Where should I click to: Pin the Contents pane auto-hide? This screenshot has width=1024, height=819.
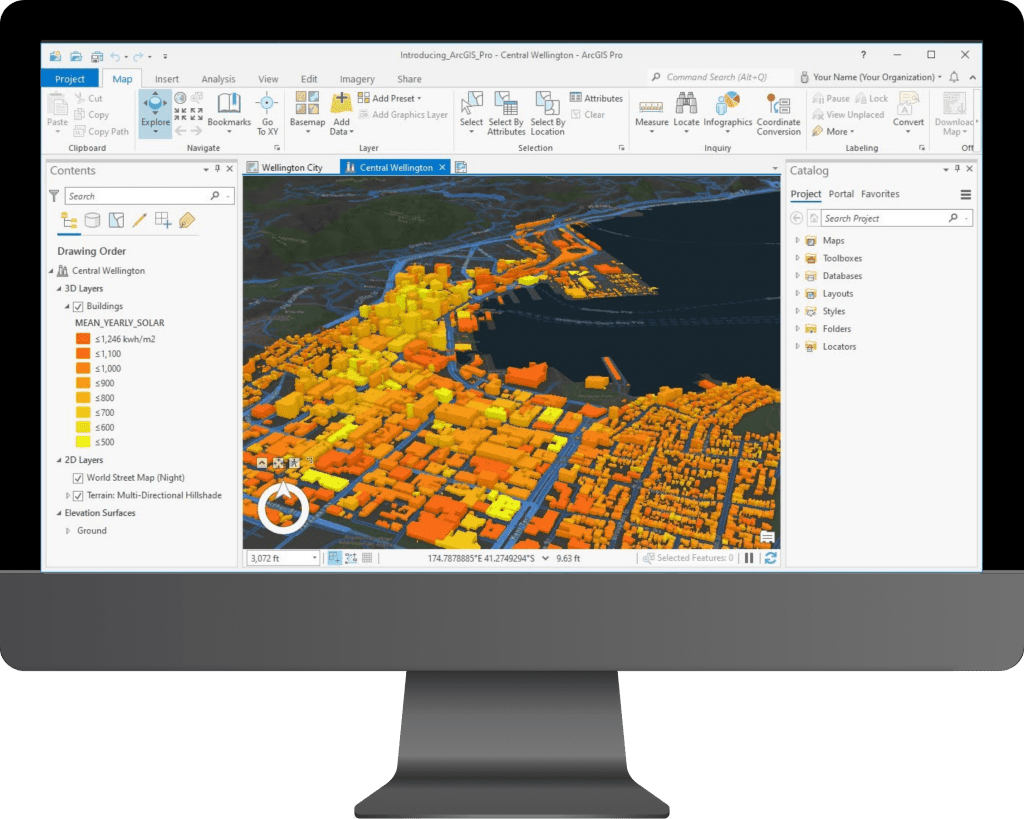pos(217,169)
